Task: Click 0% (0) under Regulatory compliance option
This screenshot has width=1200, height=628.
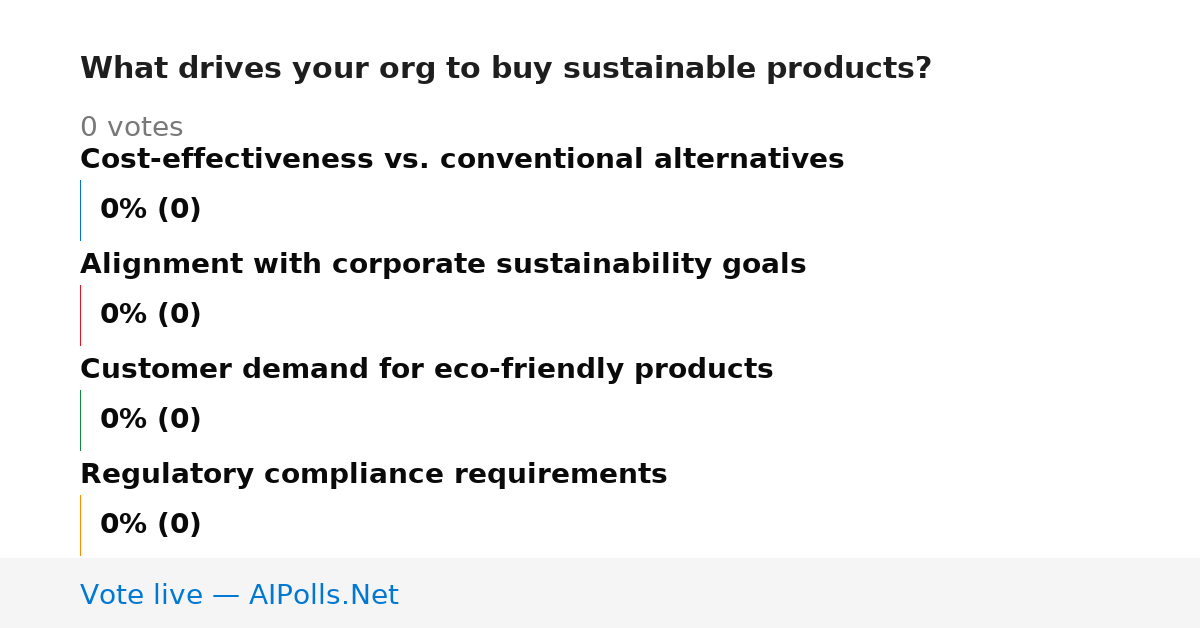Action: [151, 525]
